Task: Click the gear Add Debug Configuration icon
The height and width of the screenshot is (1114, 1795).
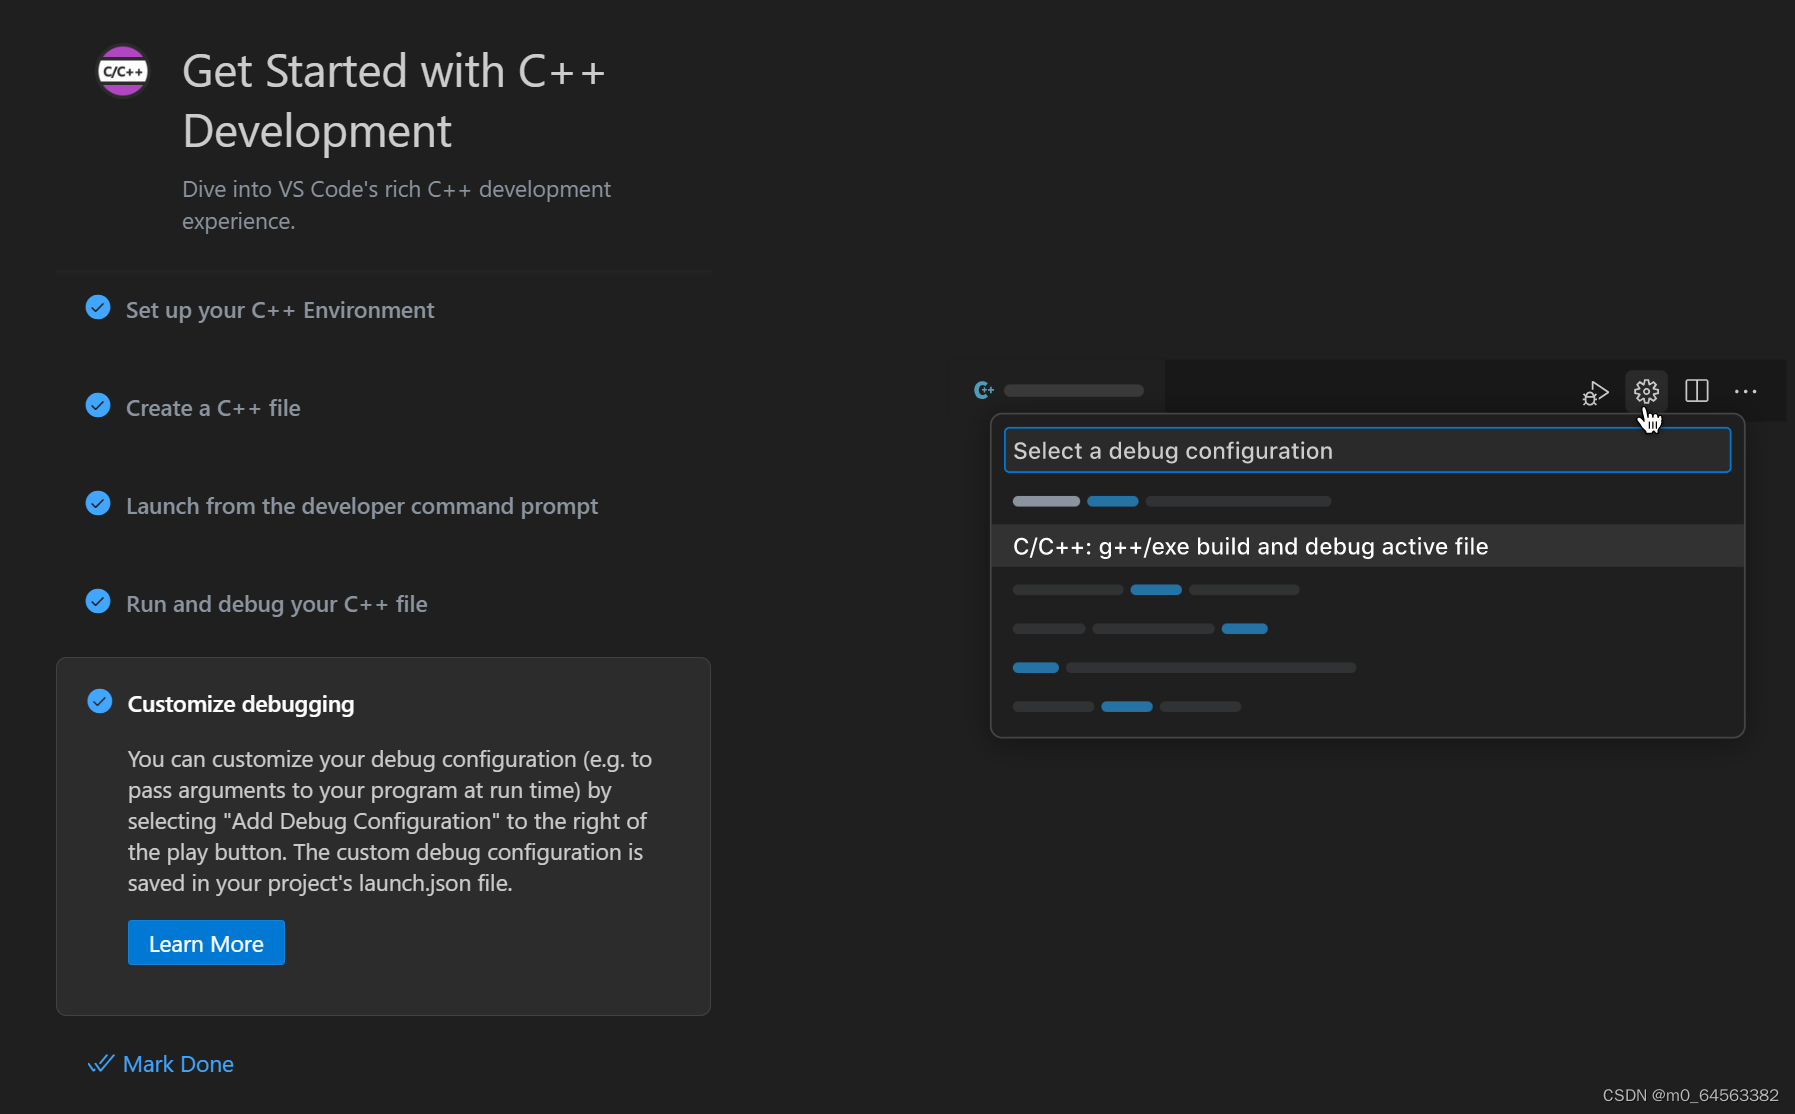Action: 1646,391
